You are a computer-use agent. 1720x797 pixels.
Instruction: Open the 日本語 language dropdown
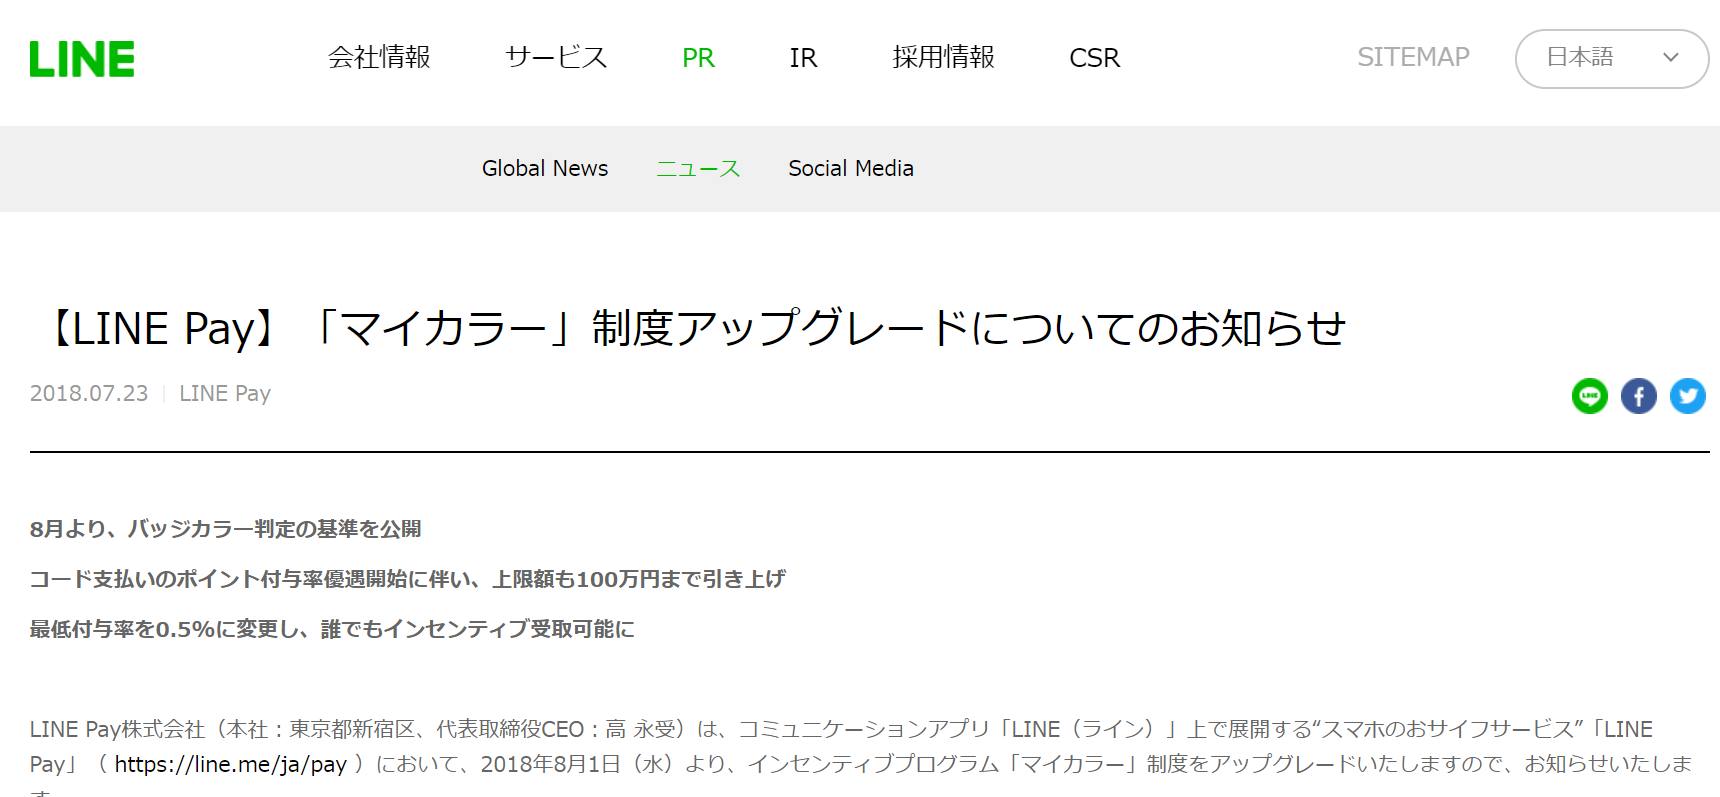pos(1612,58)
